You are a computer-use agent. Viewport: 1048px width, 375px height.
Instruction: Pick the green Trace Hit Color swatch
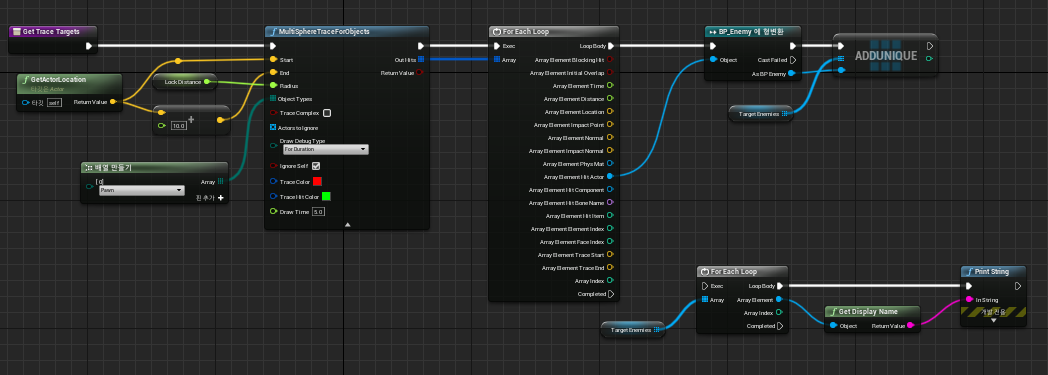(x=325, y=197)
